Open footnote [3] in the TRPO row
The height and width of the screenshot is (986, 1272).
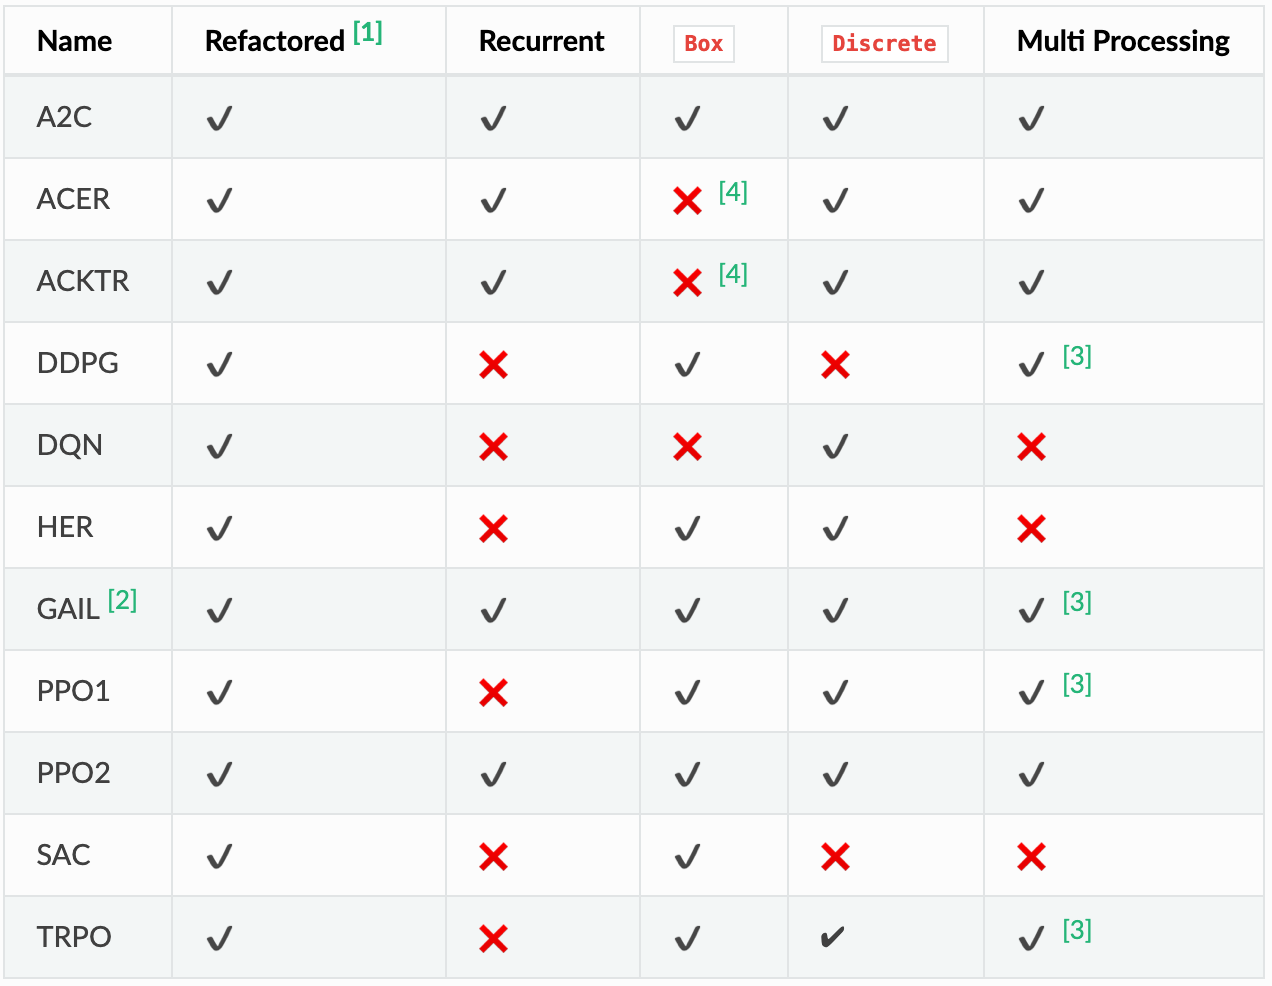(x=1077, y=930)
